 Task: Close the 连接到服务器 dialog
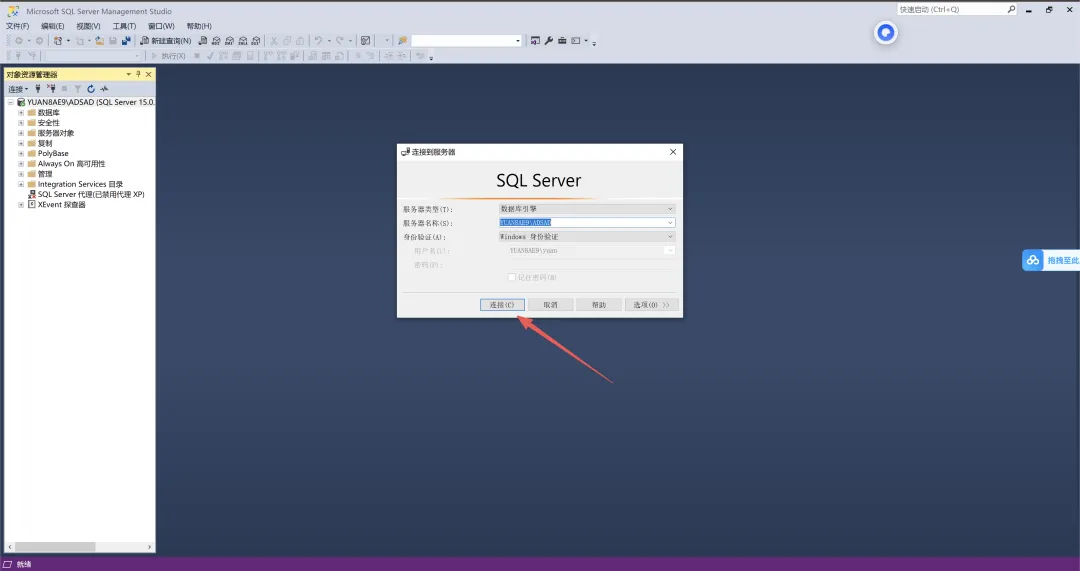(673, 152)
